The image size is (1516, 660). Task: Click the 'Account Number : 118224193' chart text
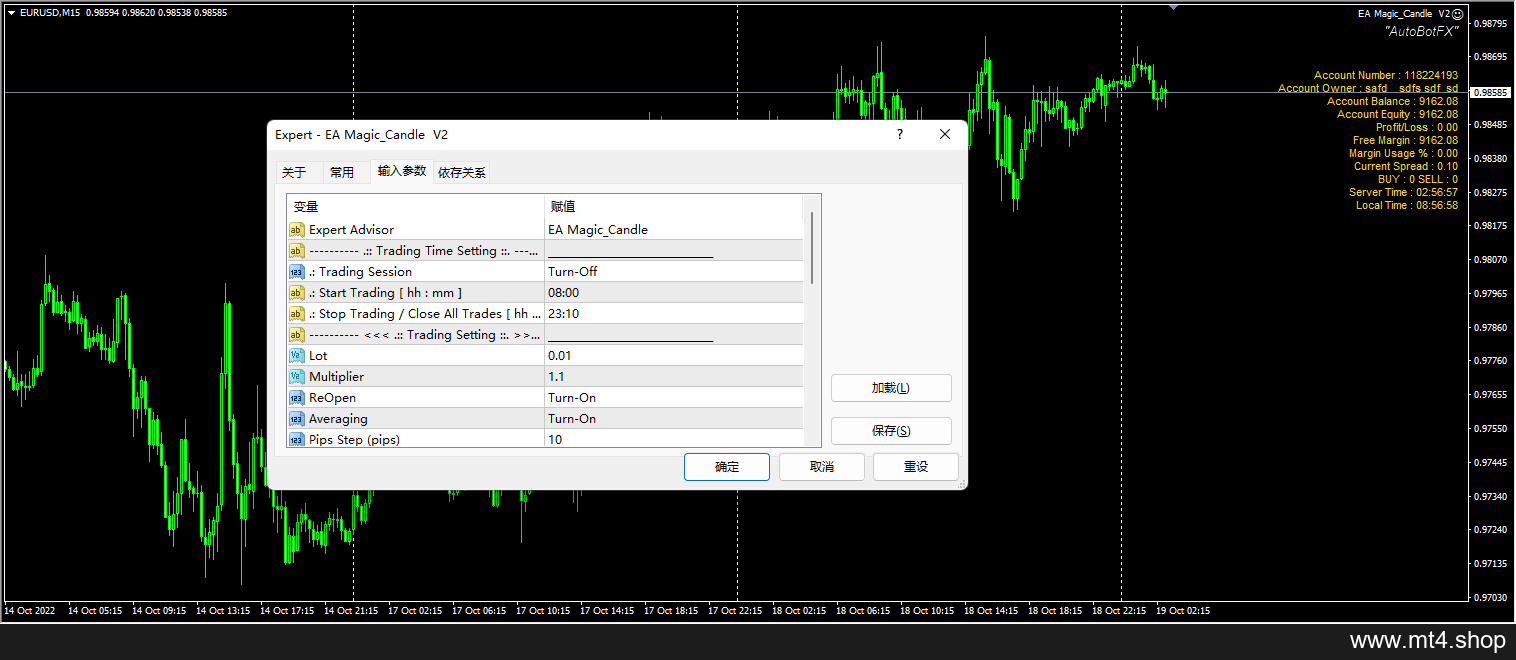1385,75
